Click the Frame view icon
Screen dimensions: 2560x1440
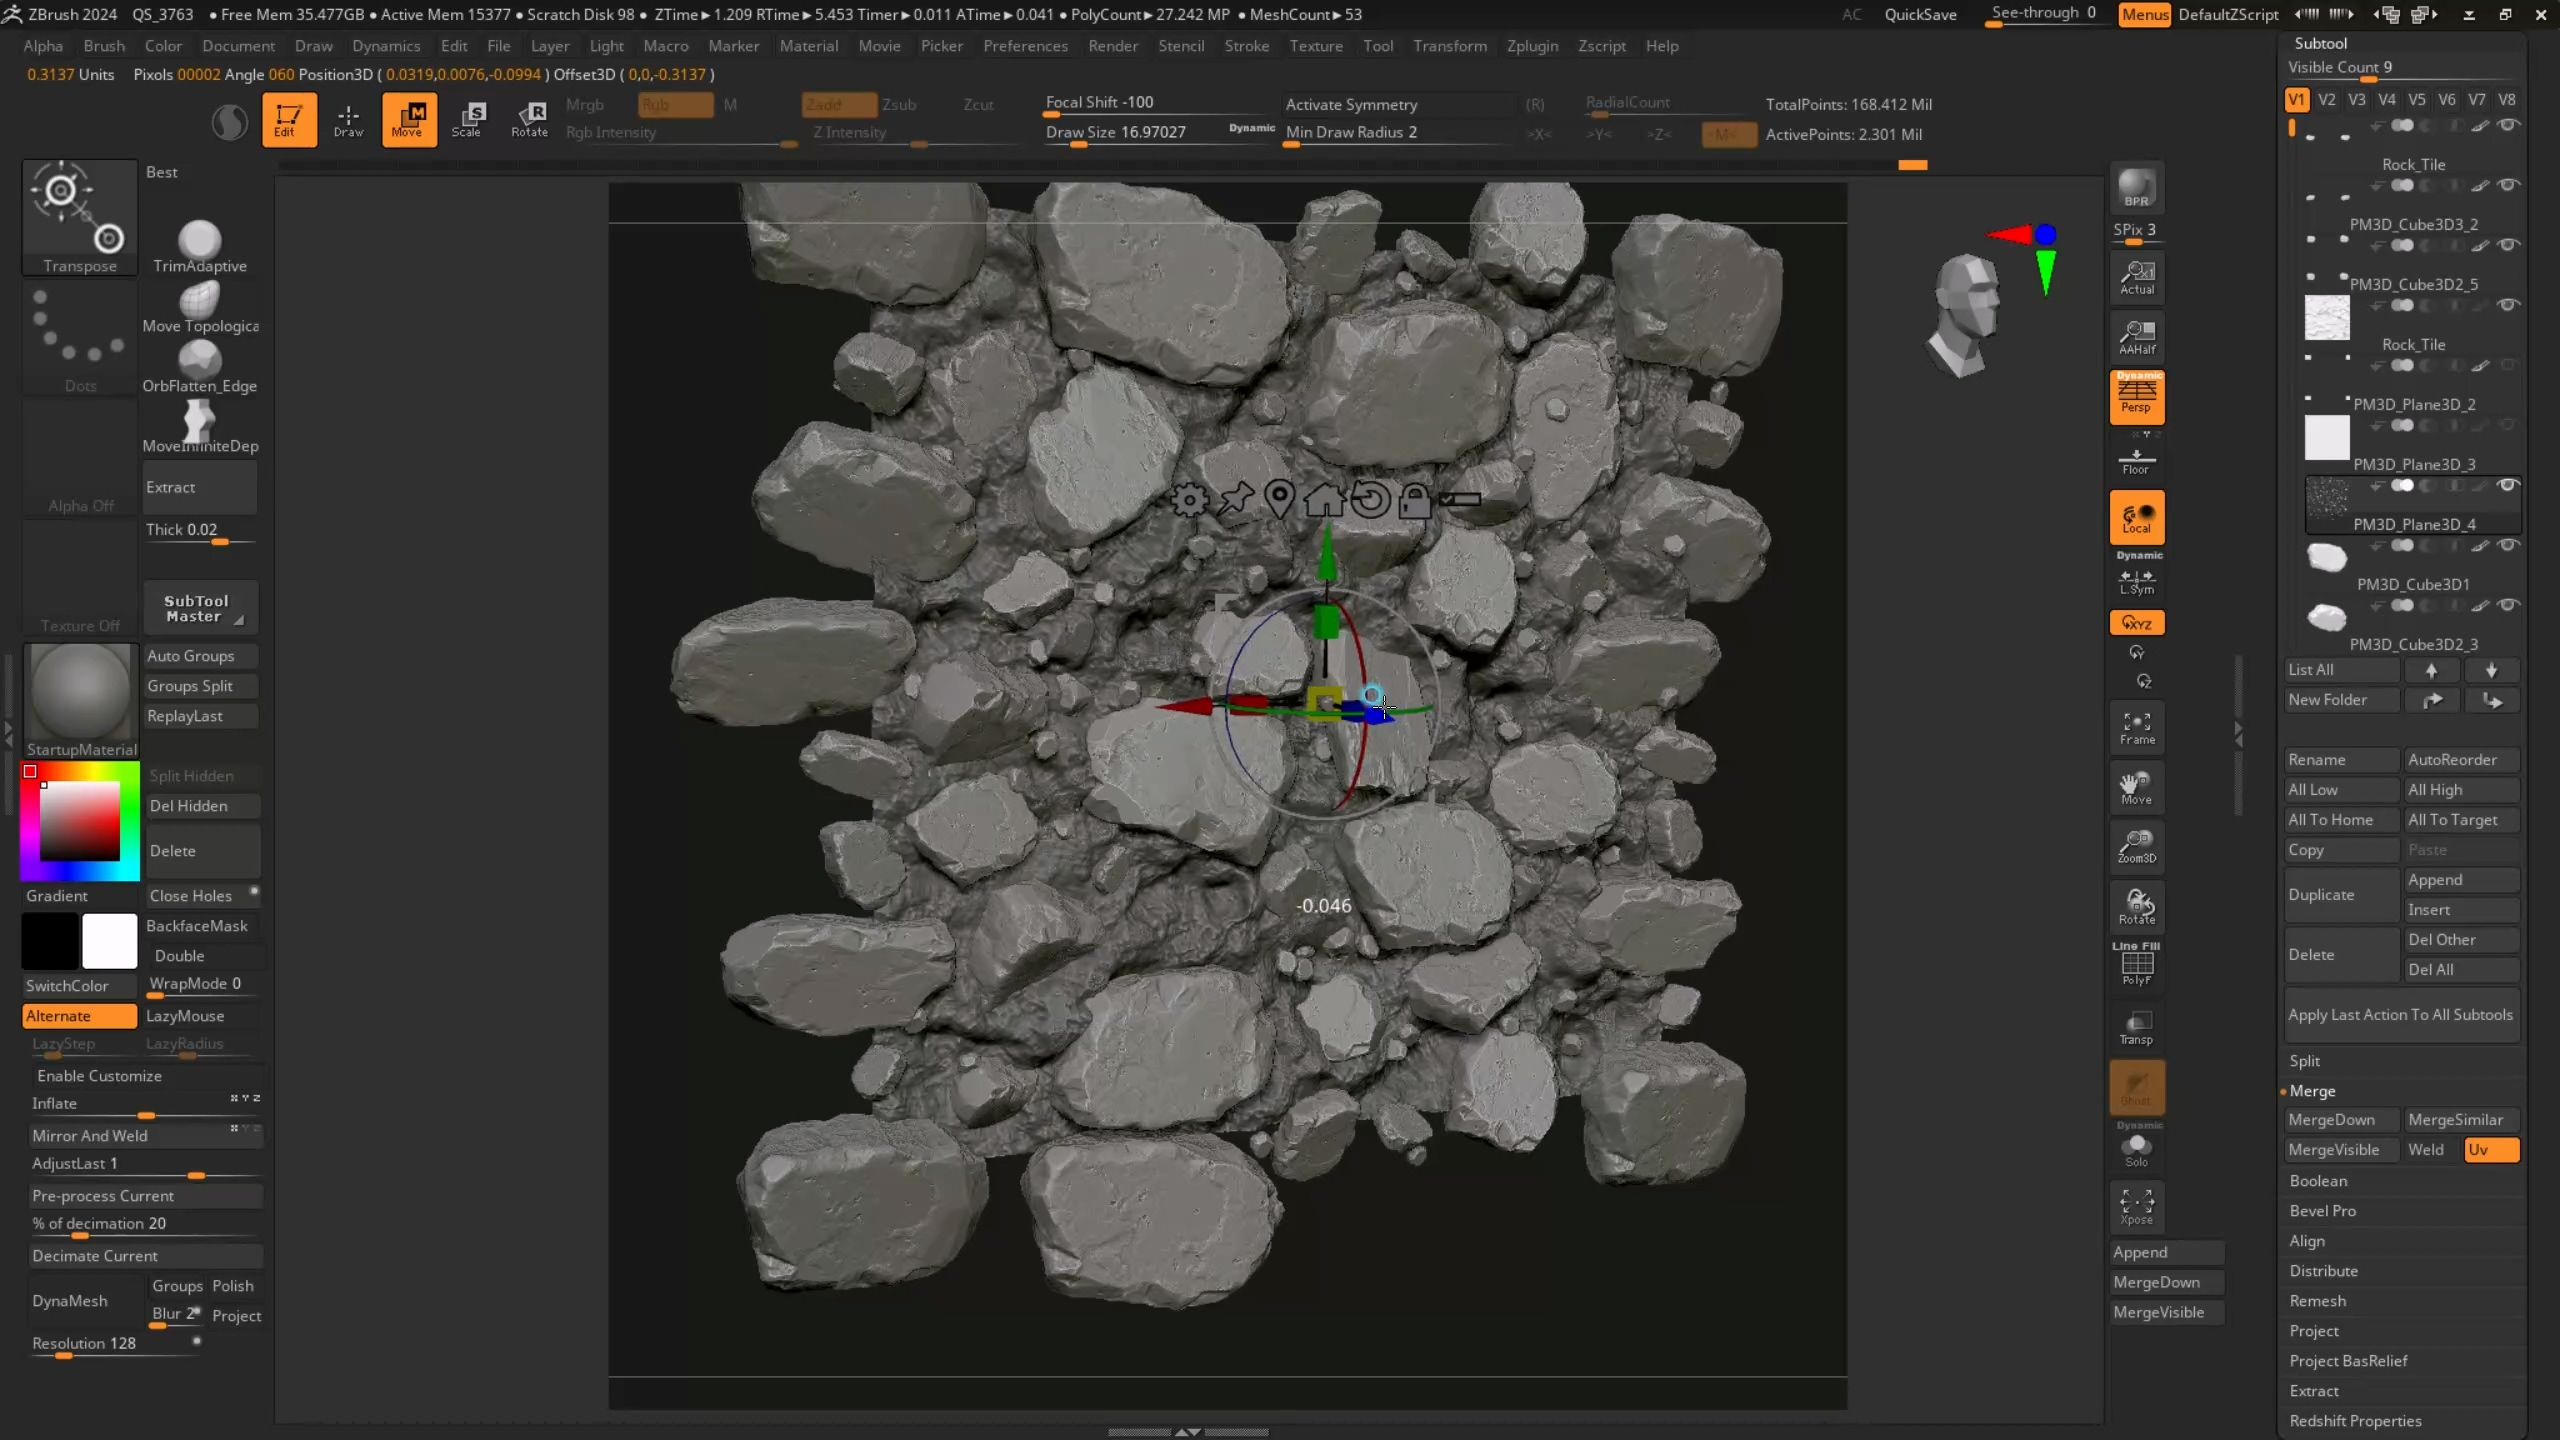pos(2136,727)
